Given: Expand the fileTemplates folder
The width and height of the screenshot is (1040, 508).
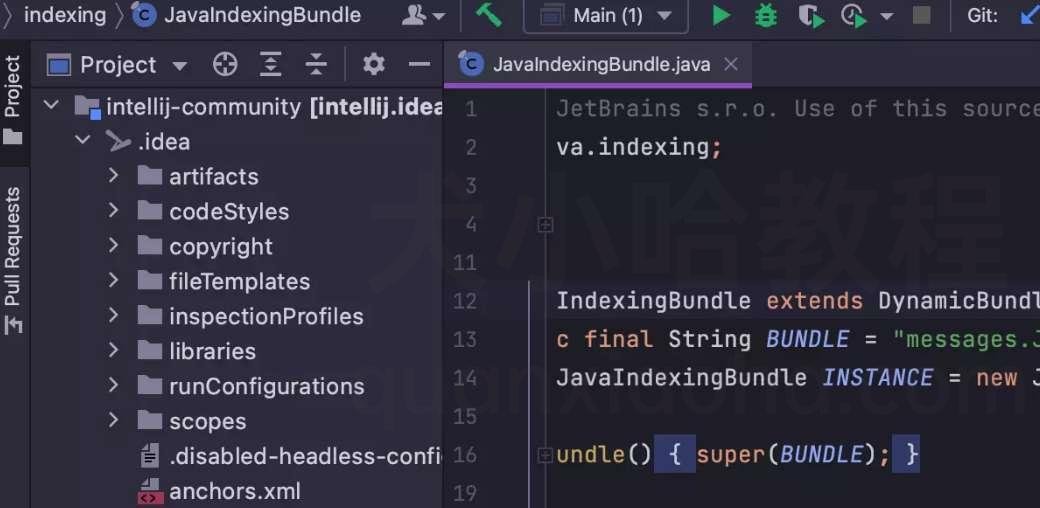Looking at the screenshot, I should [113, 280].
